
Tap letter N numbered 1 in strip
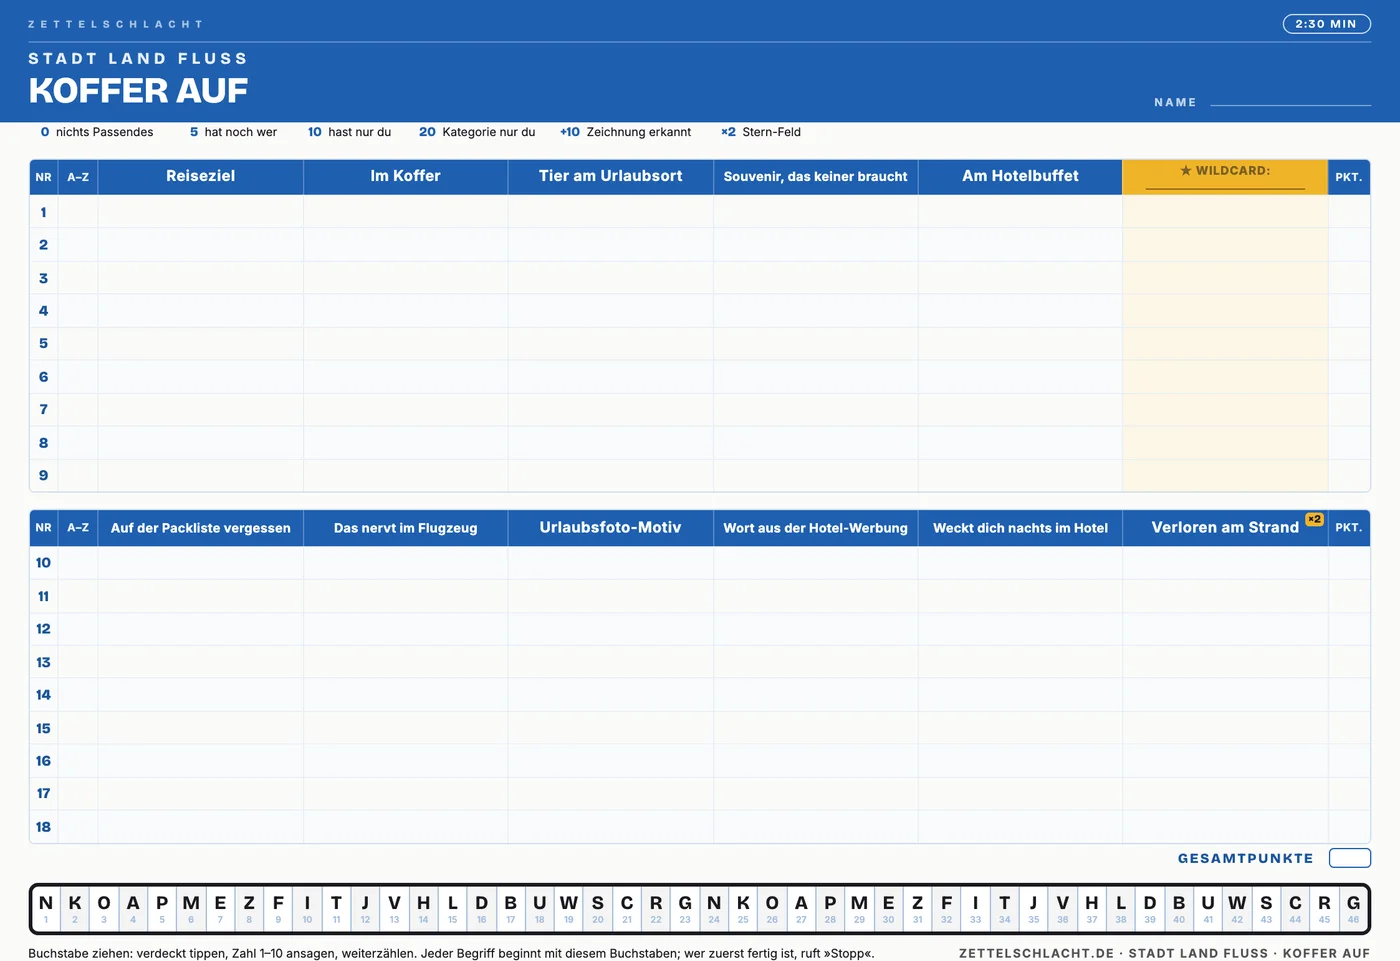click(x=46, y=908)
